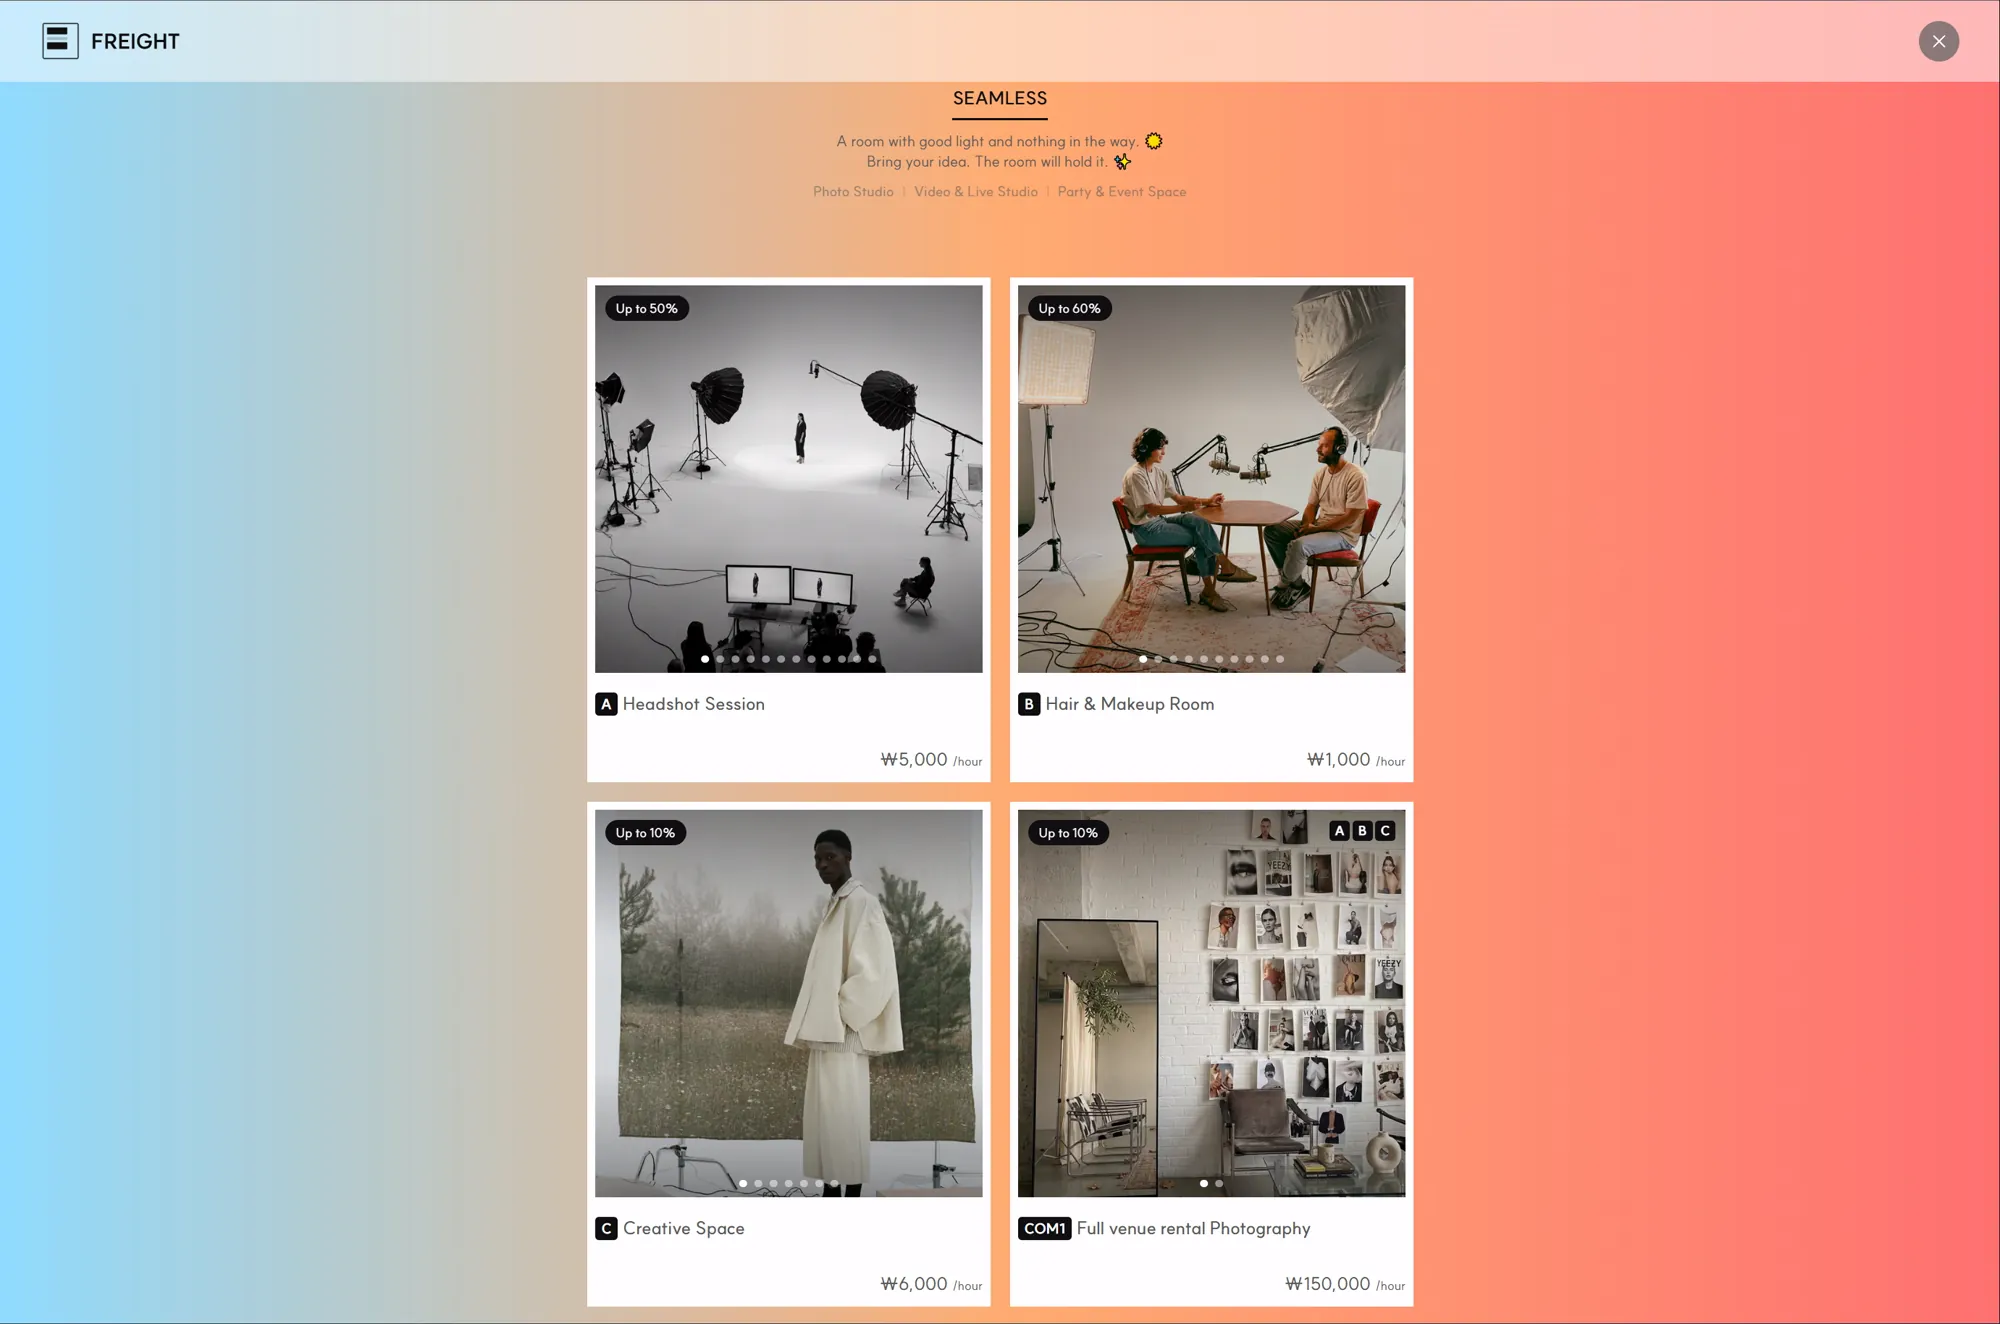2000x1324 pixels.
Task: Open the Headshot Session studio photo
Action: tap(788, 479)
